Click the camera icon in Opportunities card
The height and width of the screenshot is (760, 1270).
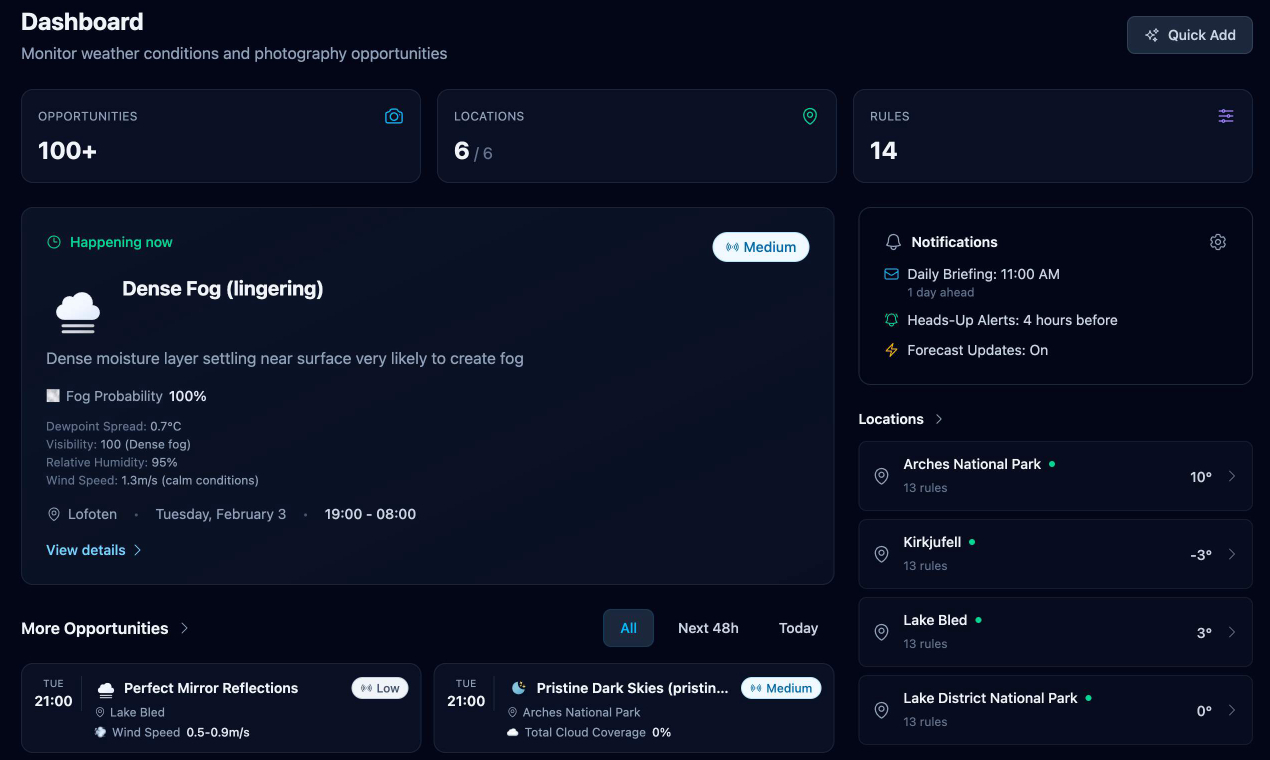(x=394, y=117)
